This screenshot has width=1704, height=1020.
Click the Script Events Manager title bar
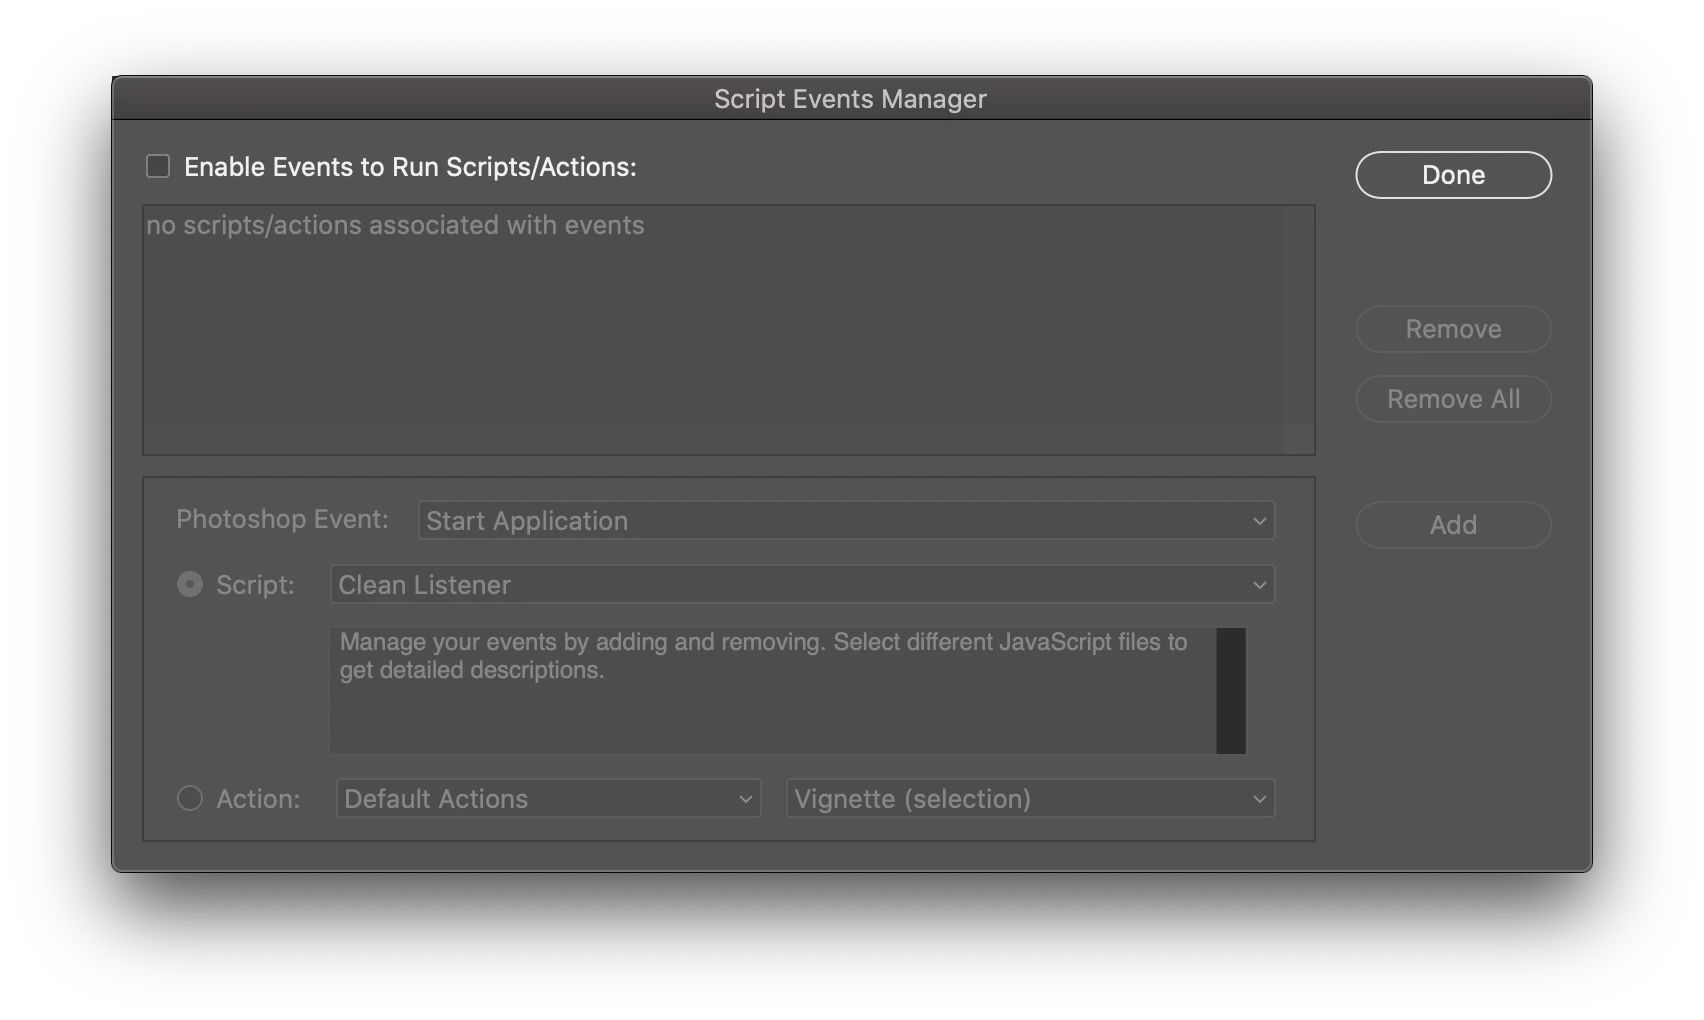(x=851, y=98)
